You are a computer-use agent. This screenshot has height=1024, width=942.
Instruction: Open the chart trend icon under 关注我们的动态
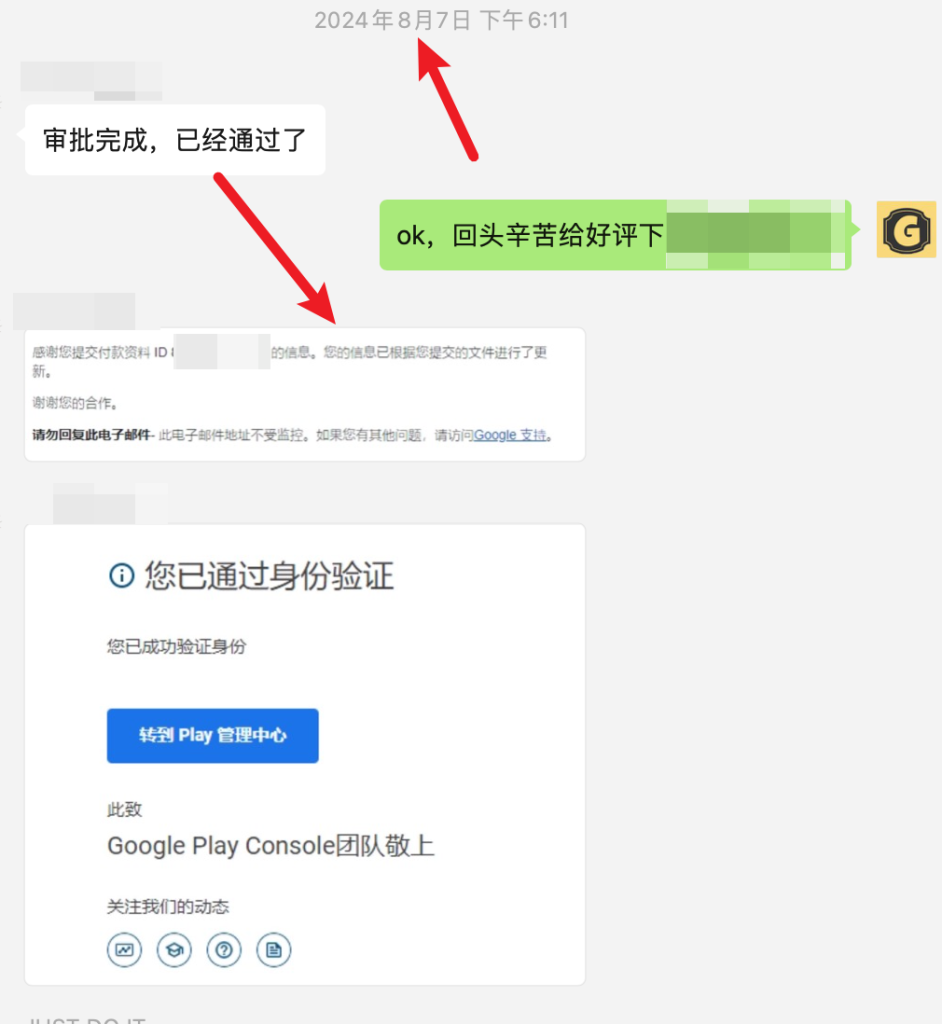124,950
